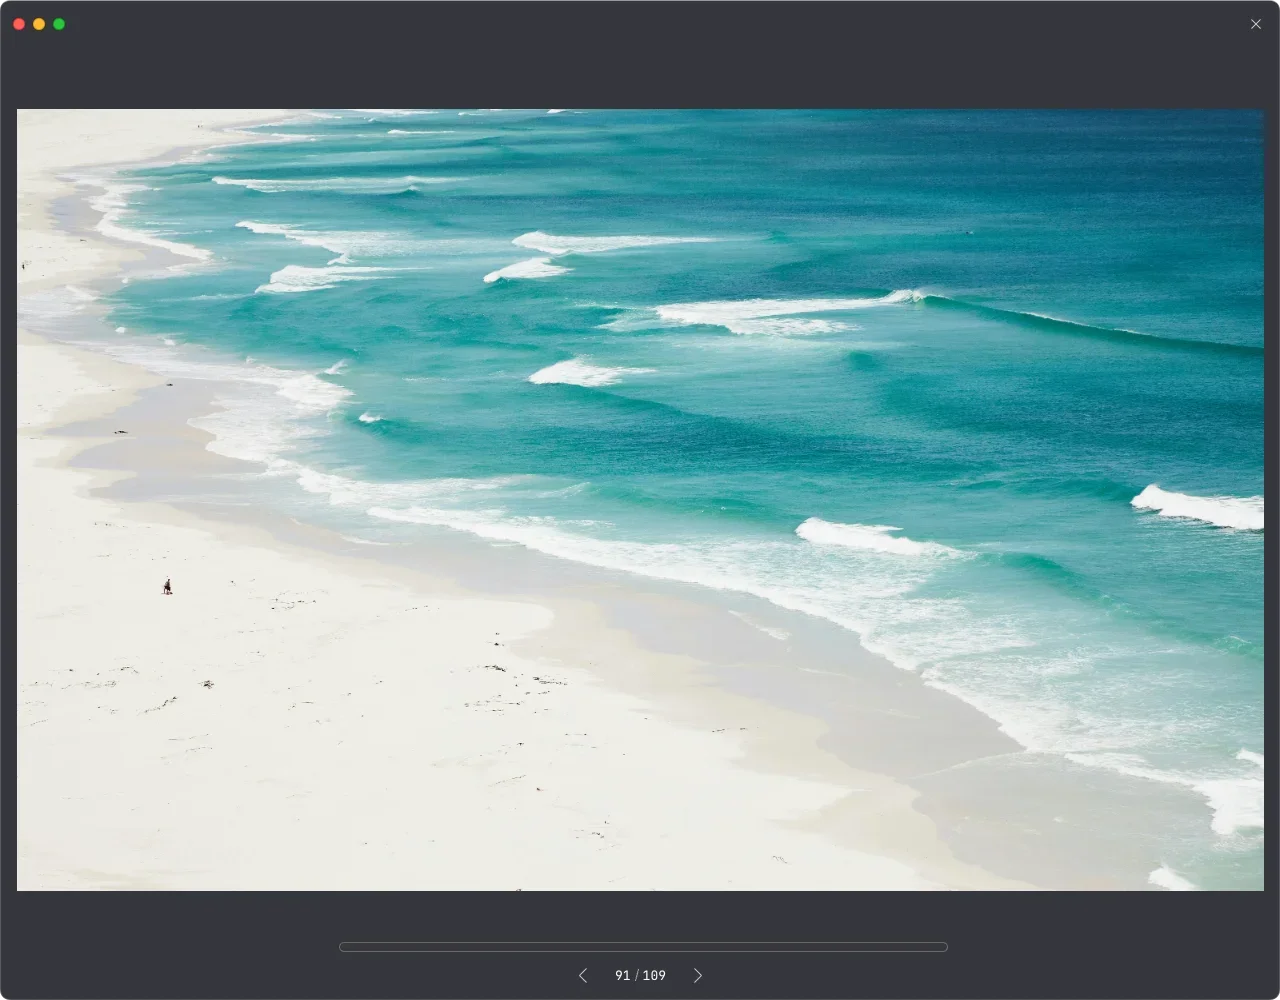
Task: Maximize window with the green button
Action: point(59,24)
